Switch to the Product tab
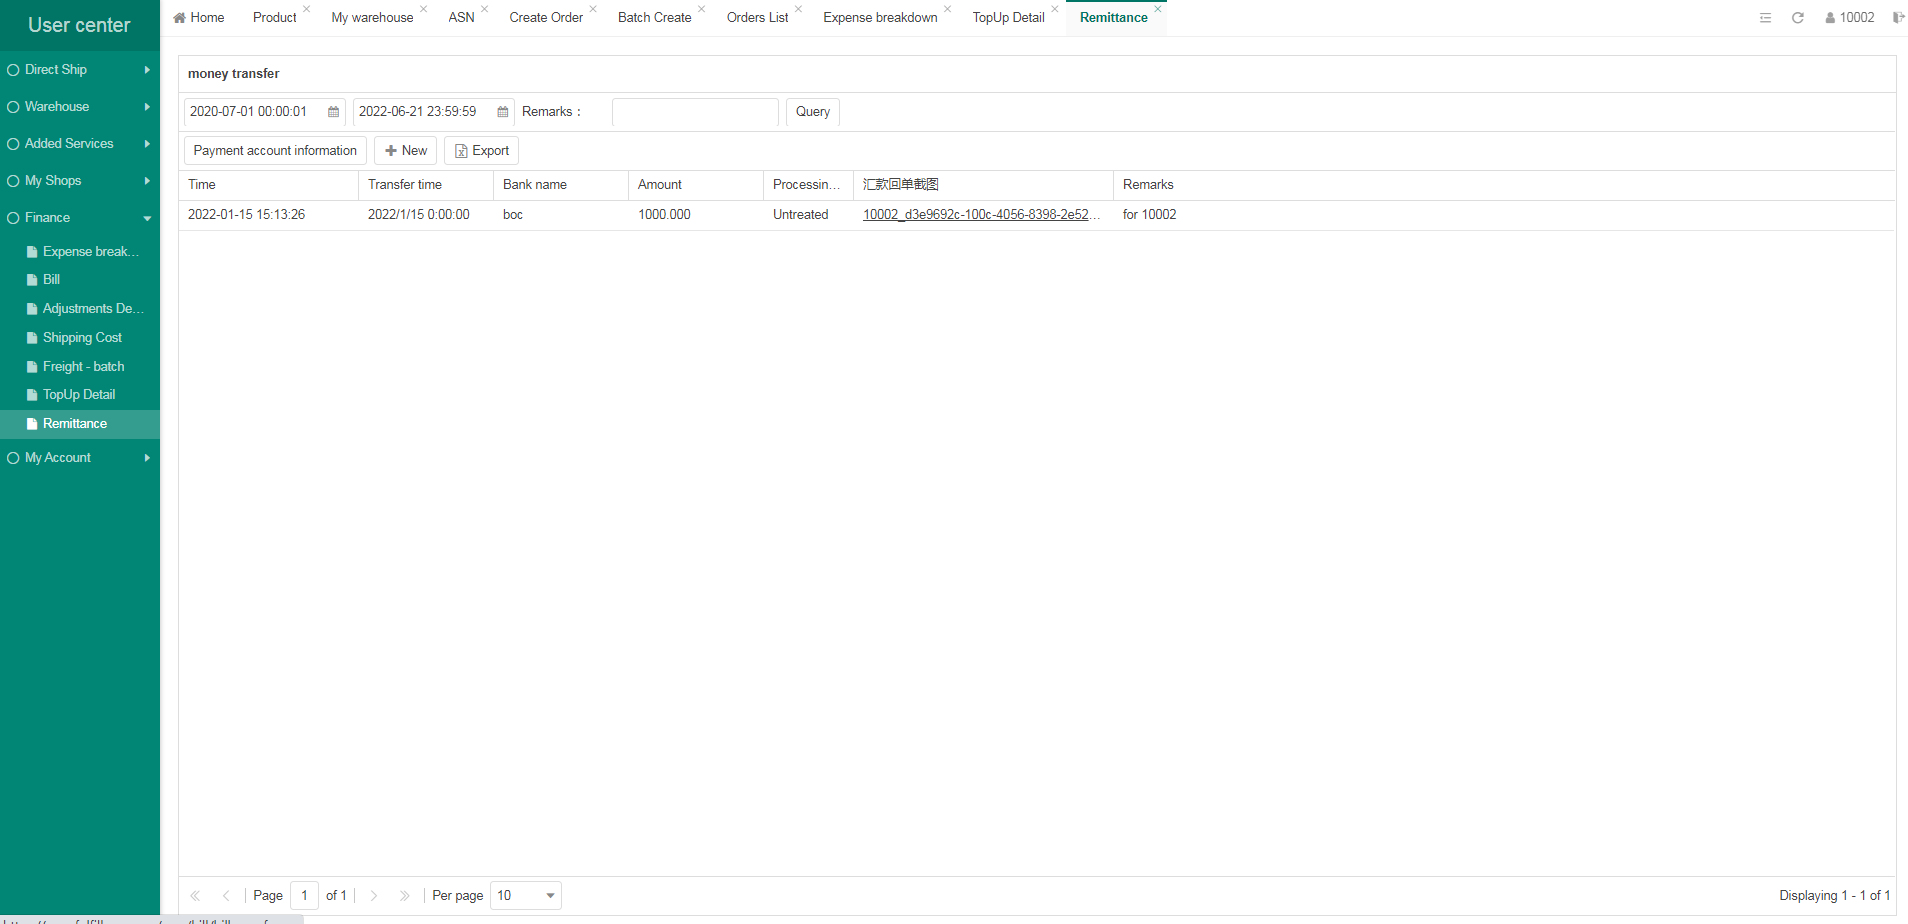 (x=275, y=18)
